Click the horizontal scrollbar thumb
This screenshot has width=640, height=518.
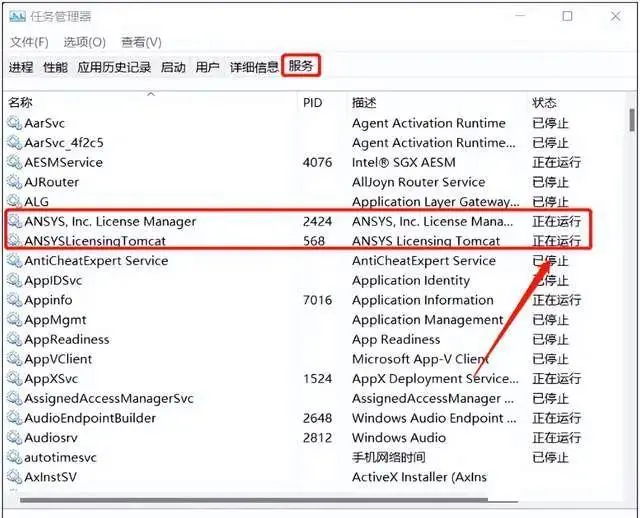coord(269,500)
